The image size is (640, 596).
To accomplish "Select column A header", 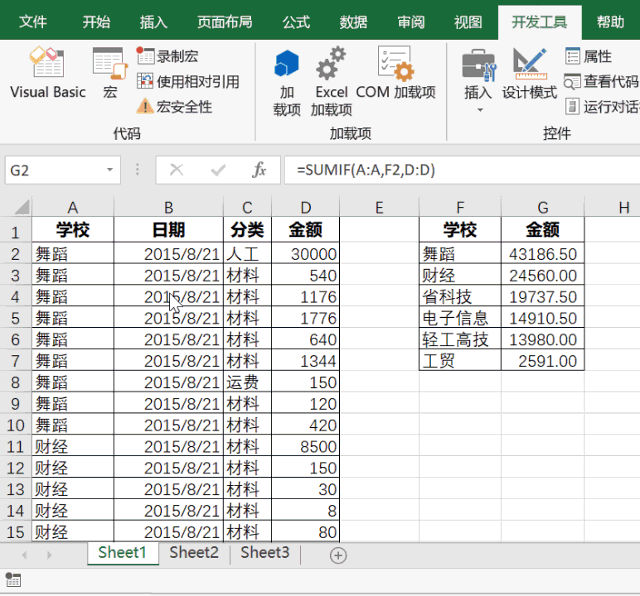I will coord(73,208).
